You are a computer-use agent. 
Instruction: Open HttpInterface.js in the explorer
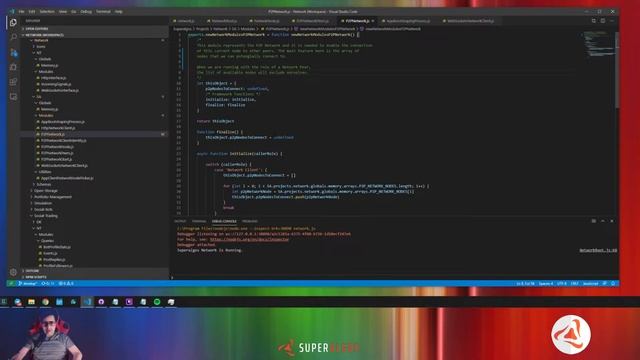pyautogui.click(x=53, y=78)
